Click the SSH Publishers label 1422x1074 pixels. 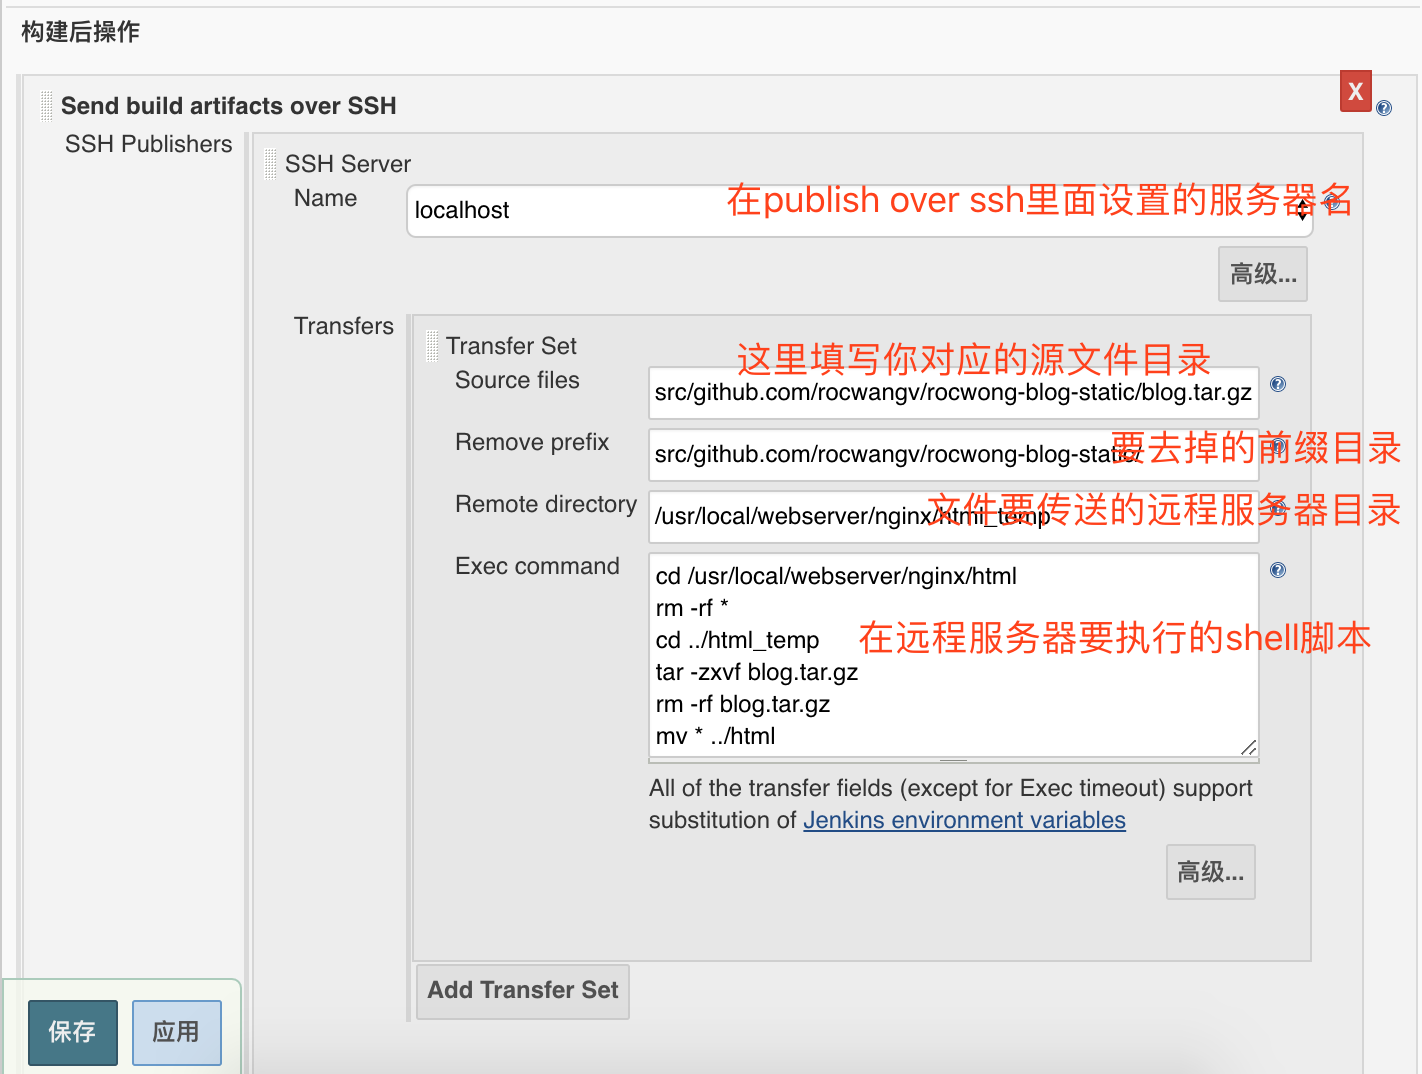(x=149, y=144)
